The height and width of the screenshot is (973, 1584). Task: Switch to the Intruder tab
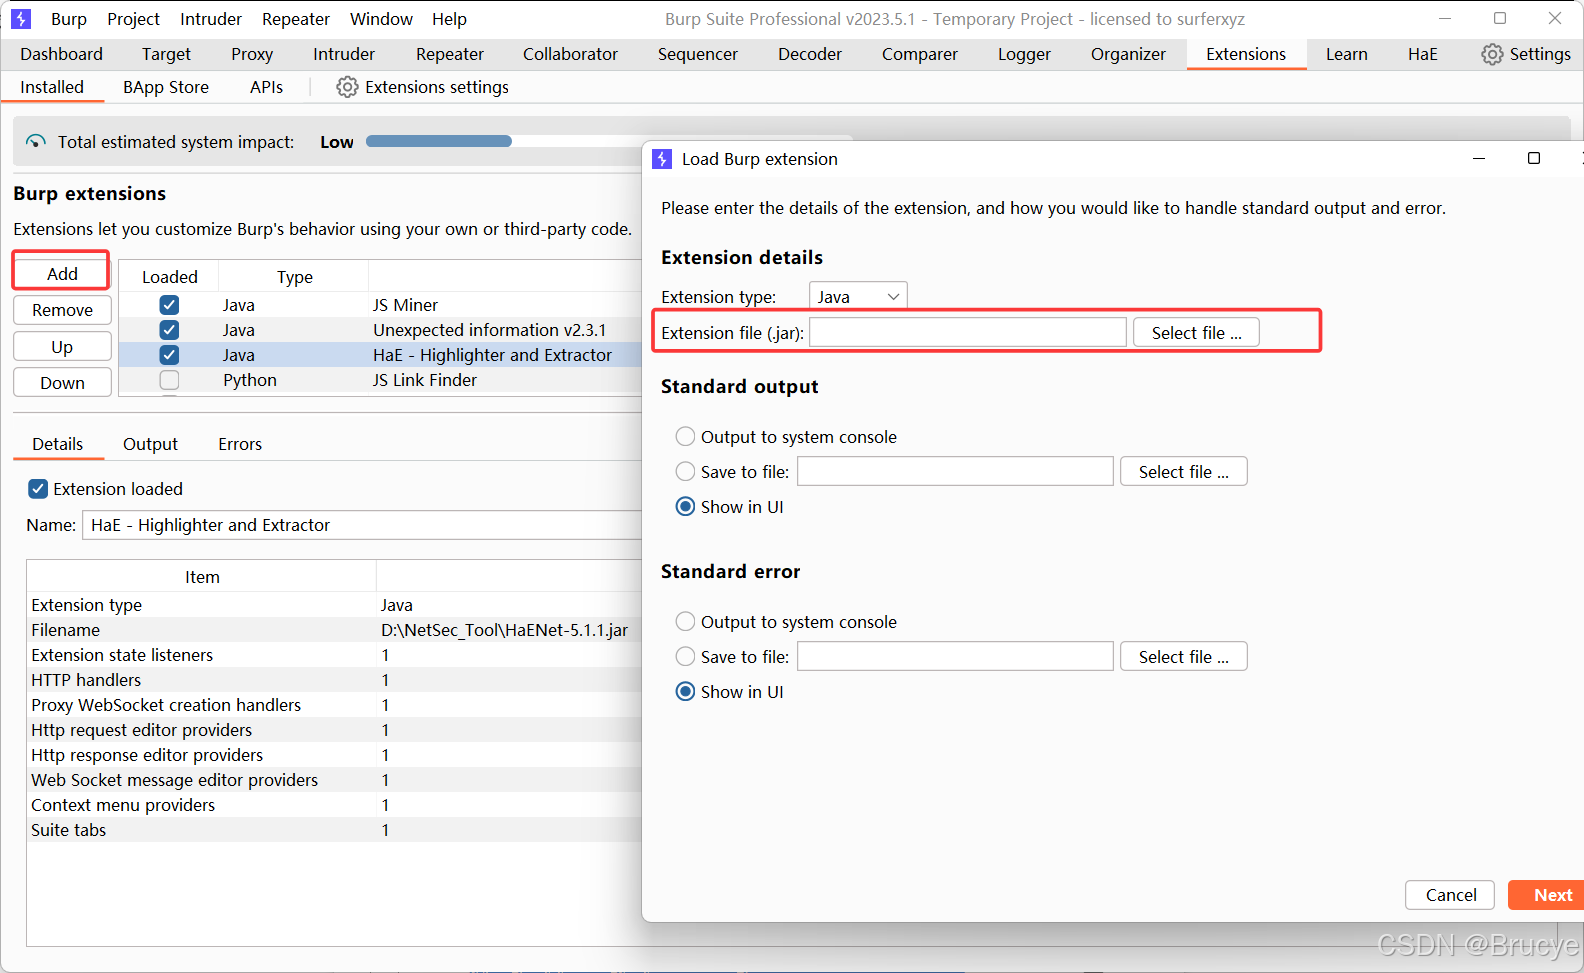pyautogui.click(x=344, y=54)
